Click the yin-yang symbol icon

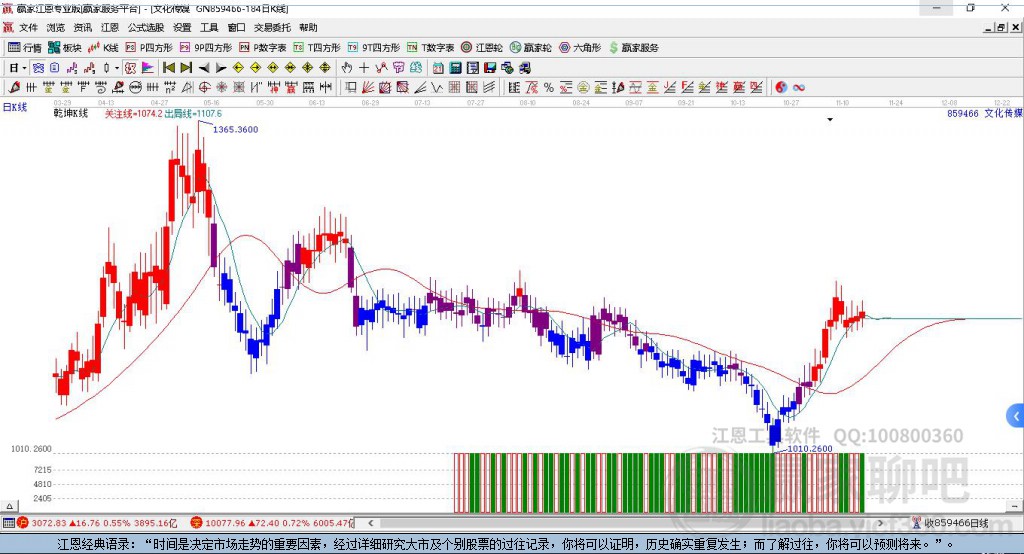coord(781,88)
